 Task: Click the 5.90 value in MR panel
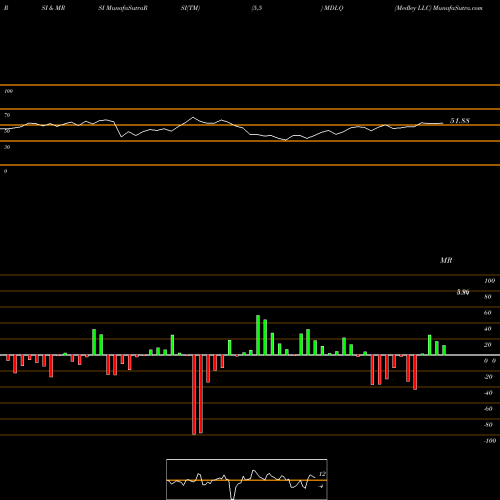pyautogui.click(x=463, y=292)
